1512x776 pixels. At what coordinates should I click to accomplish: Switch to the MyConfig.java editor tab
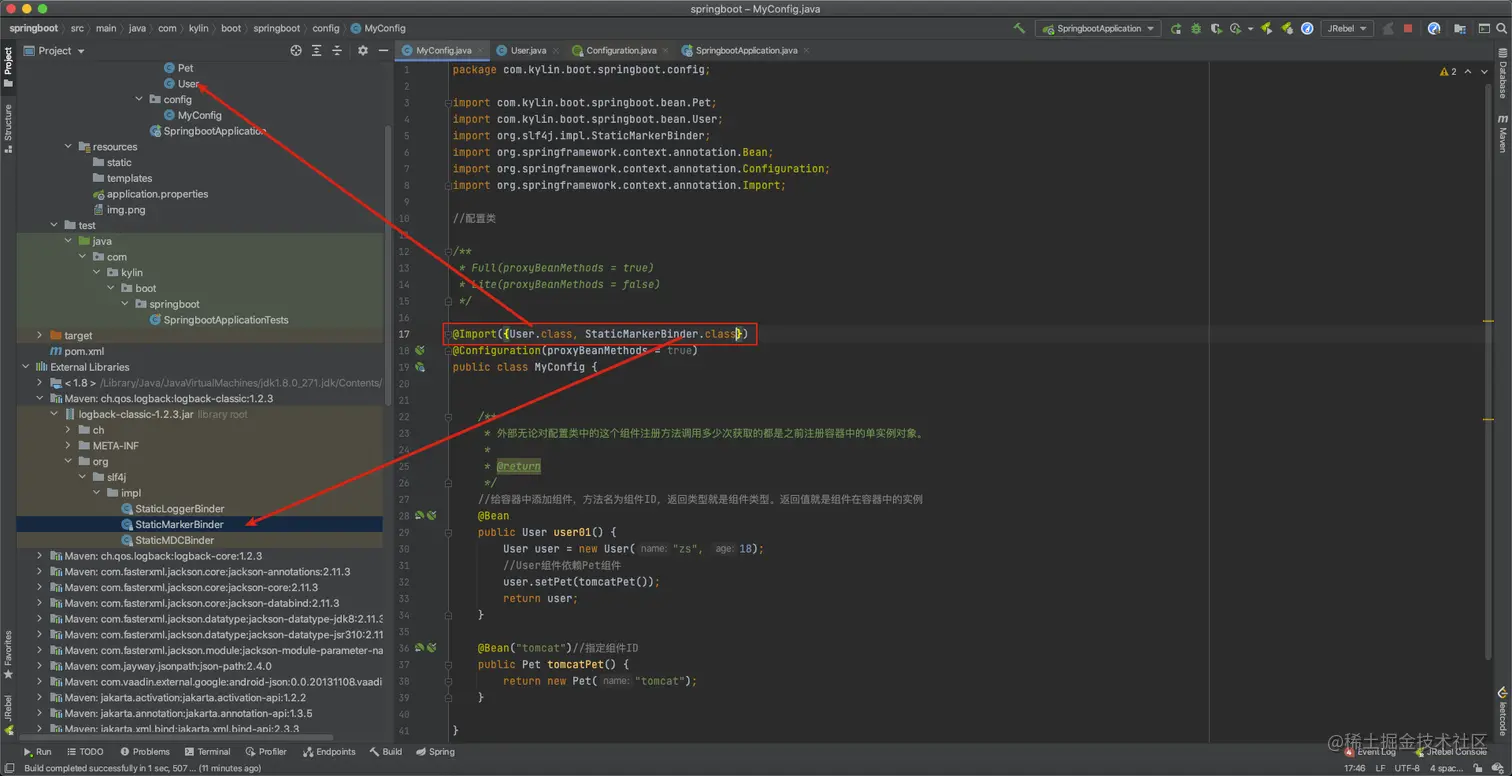[442, 50]
